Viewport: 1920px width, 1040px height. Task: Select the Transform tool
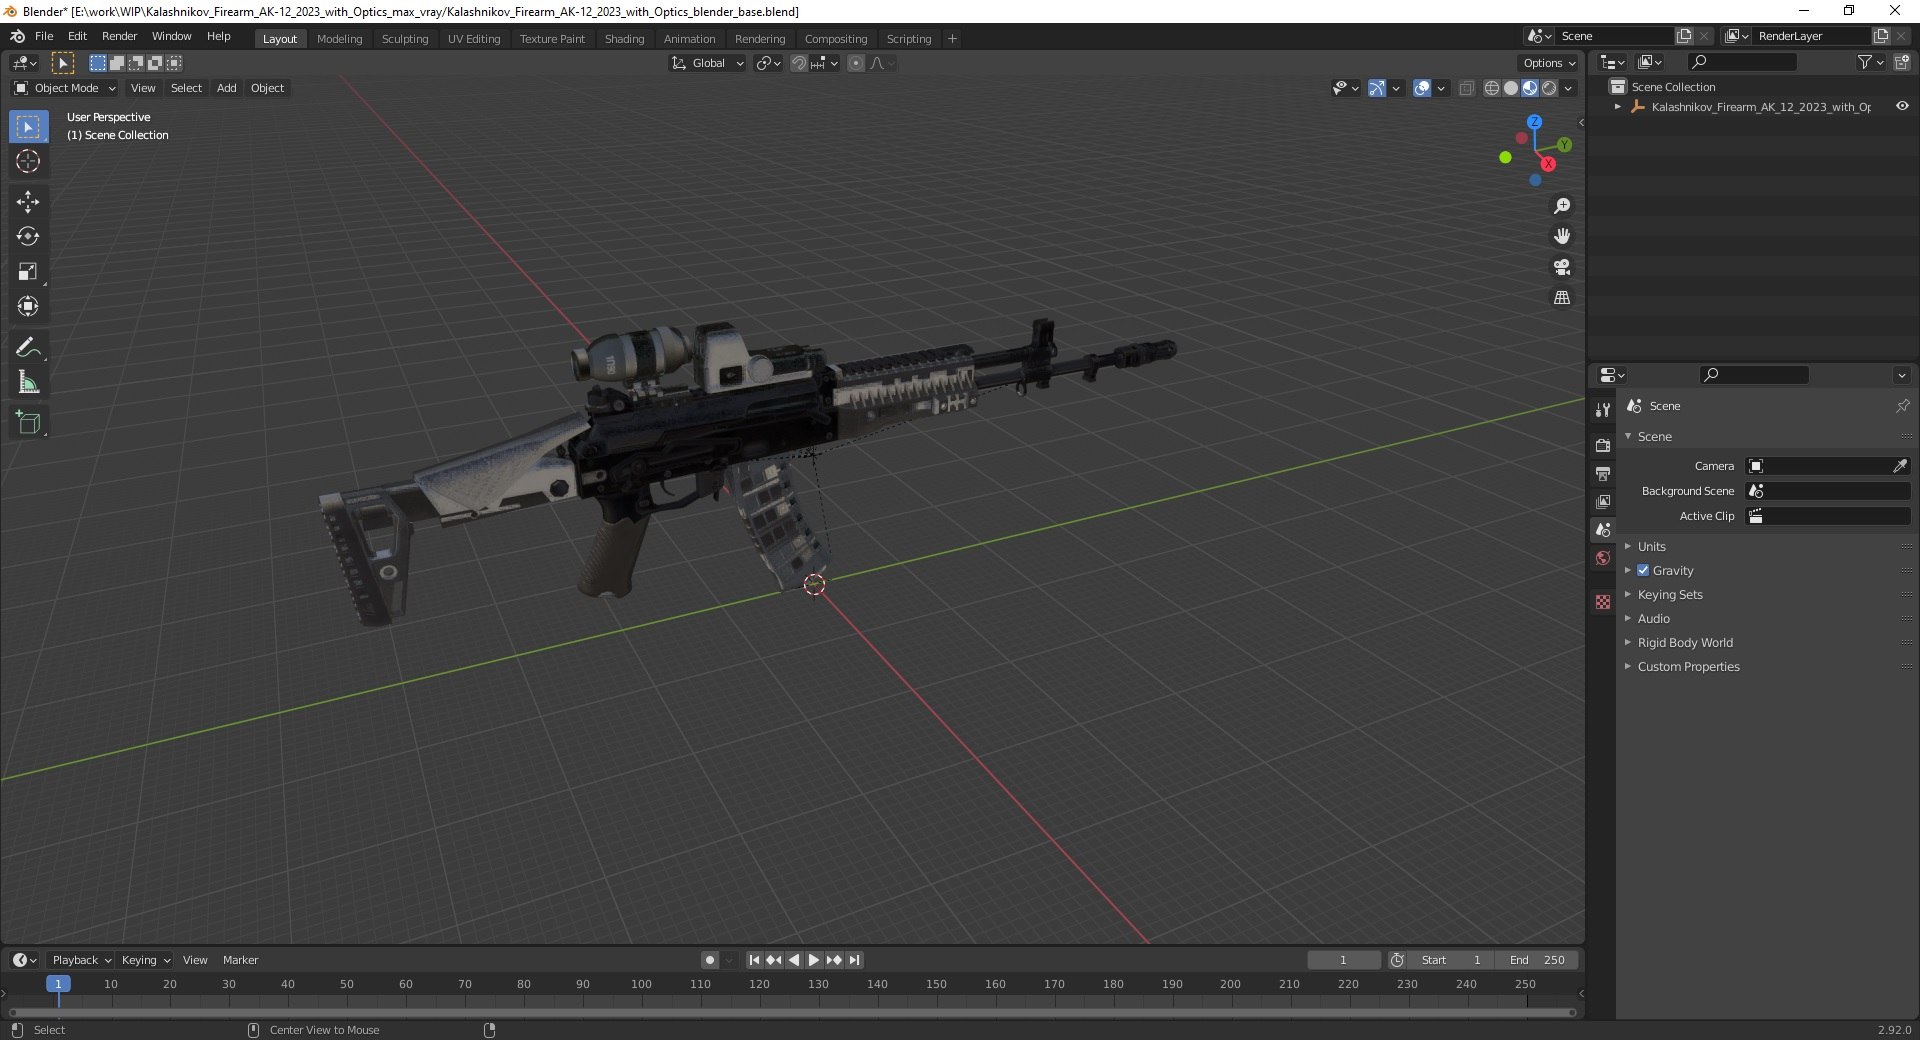[28, 307]
